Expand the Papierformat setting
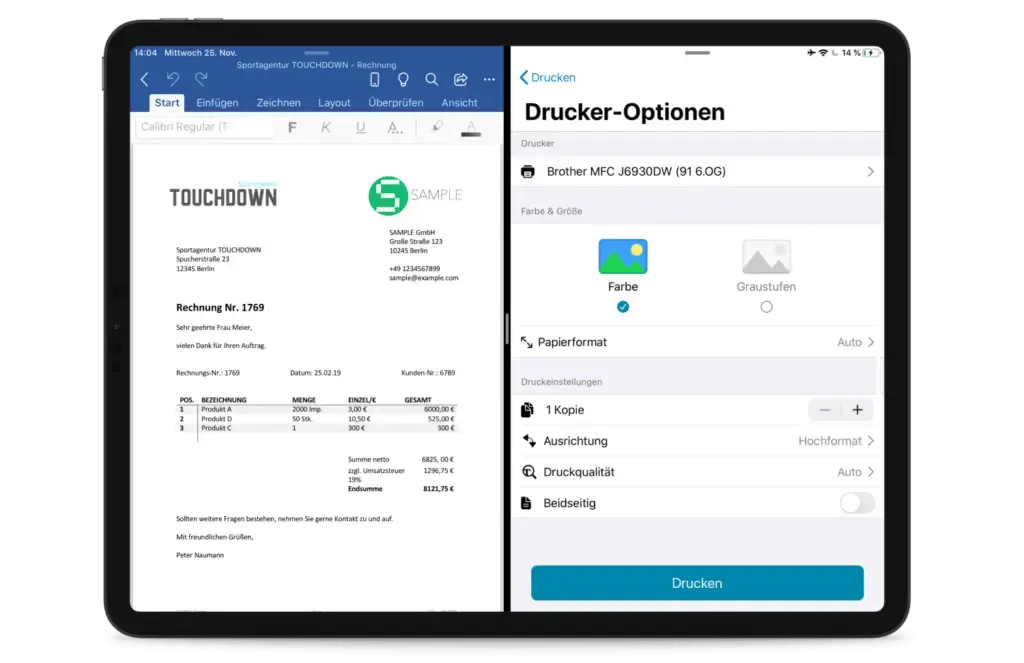Viewport: 1024px width, 663px height. 697,342
